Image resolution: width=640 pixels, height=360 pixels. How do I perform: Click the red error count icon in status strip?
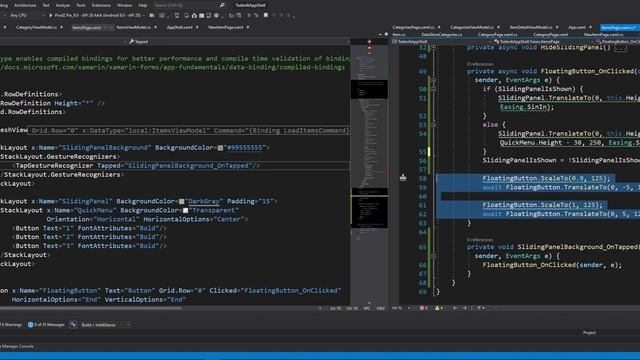tap(422, 308)
